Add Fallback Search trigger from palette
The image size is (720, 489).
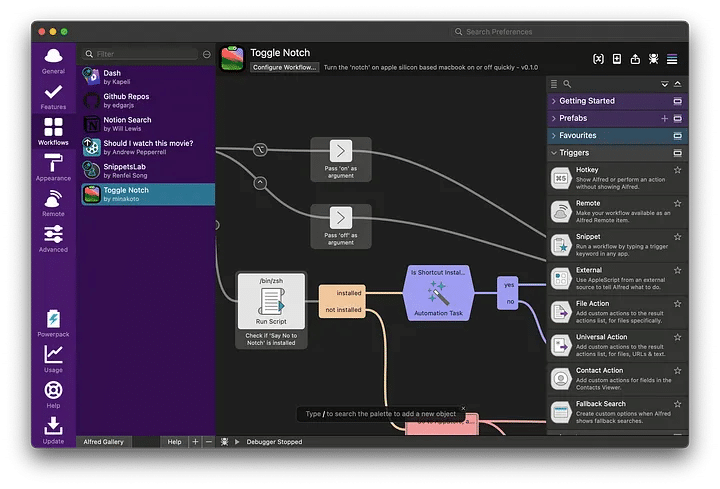click(x=617, y=412)
